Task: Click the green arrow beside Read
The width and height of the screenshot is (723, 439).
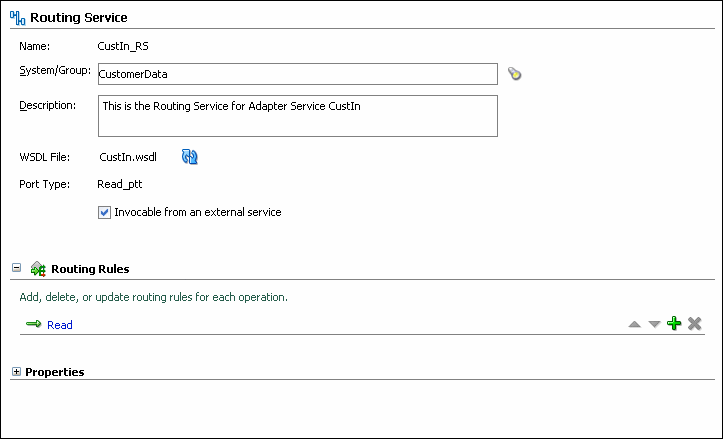Action: pyautogui.click(x=34, y=324)
